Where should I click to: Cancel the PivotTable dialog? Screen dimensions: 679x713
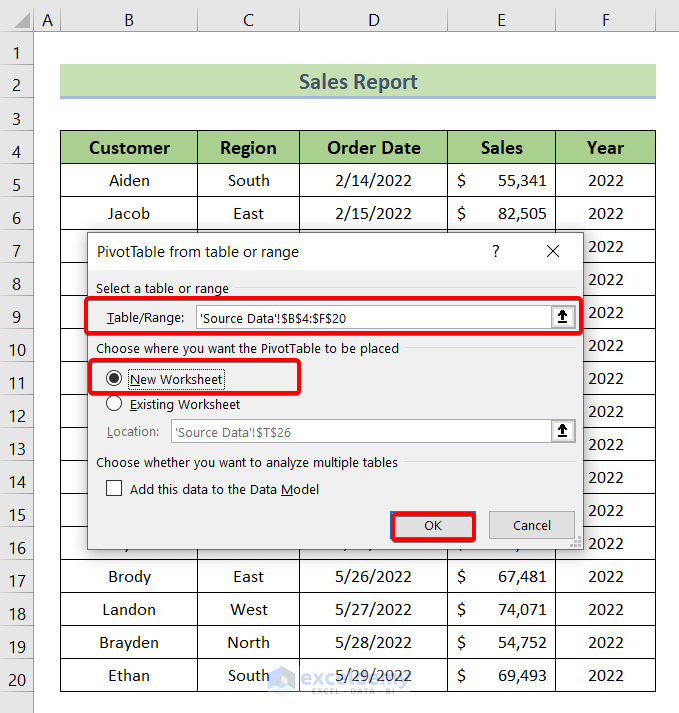pos(531,526)
